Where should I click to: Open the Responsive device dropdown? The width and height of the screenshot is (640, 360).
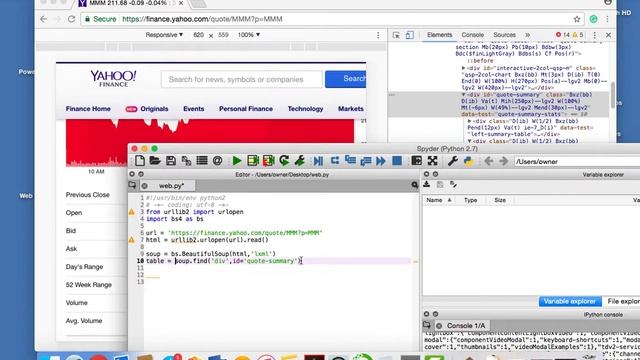click(x=164, y=35)
